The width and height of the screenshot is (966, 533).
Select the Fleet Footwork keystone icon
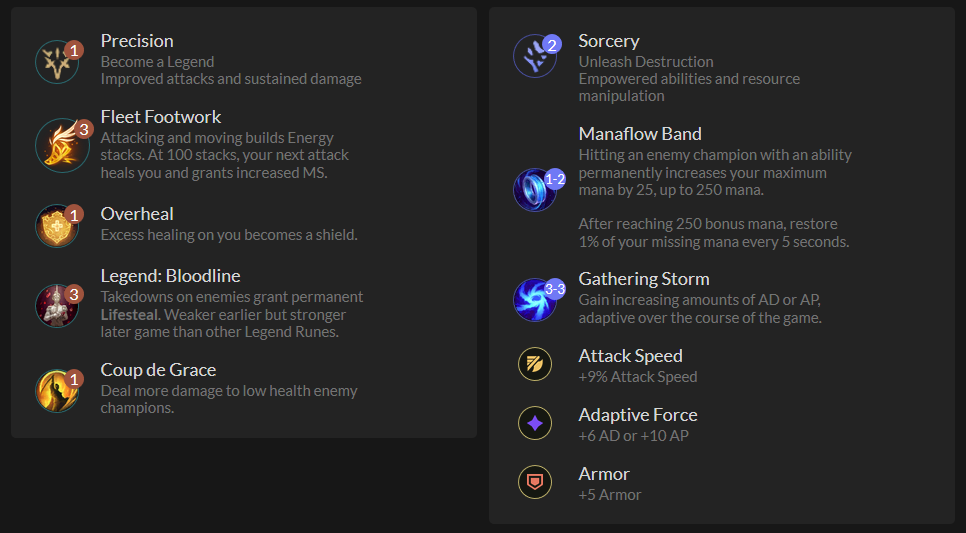click(60, 145)
